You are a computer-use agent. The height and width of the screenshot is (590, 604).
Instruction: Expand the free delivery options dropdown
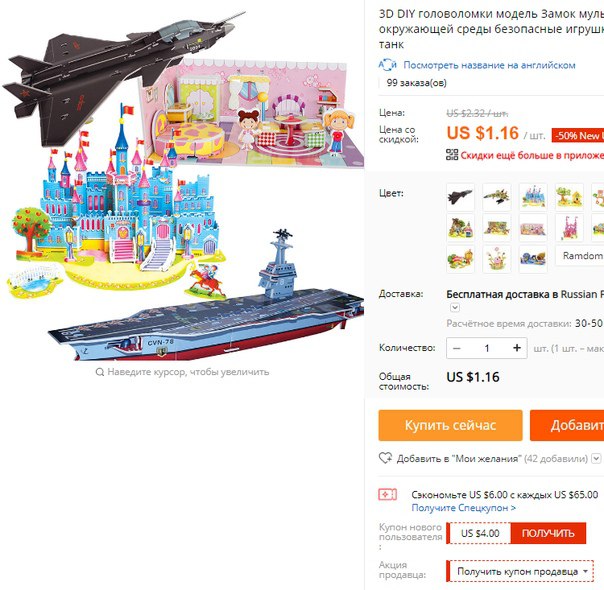455,307
